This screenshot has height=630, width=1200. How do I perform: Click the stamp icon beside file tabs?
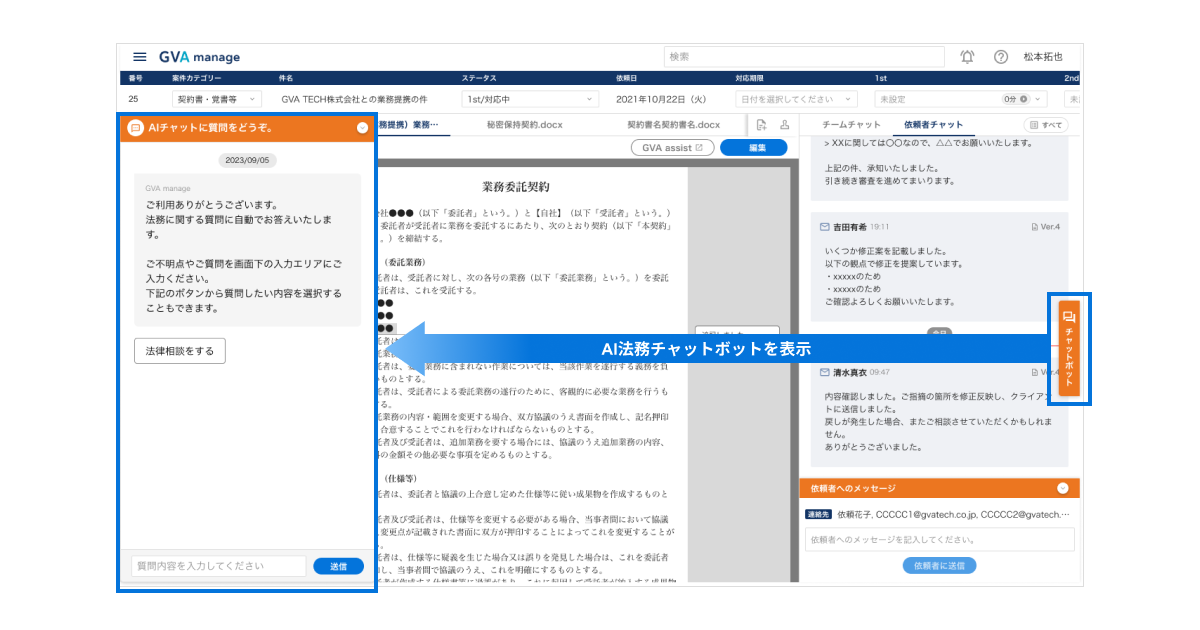click(784, 125)
